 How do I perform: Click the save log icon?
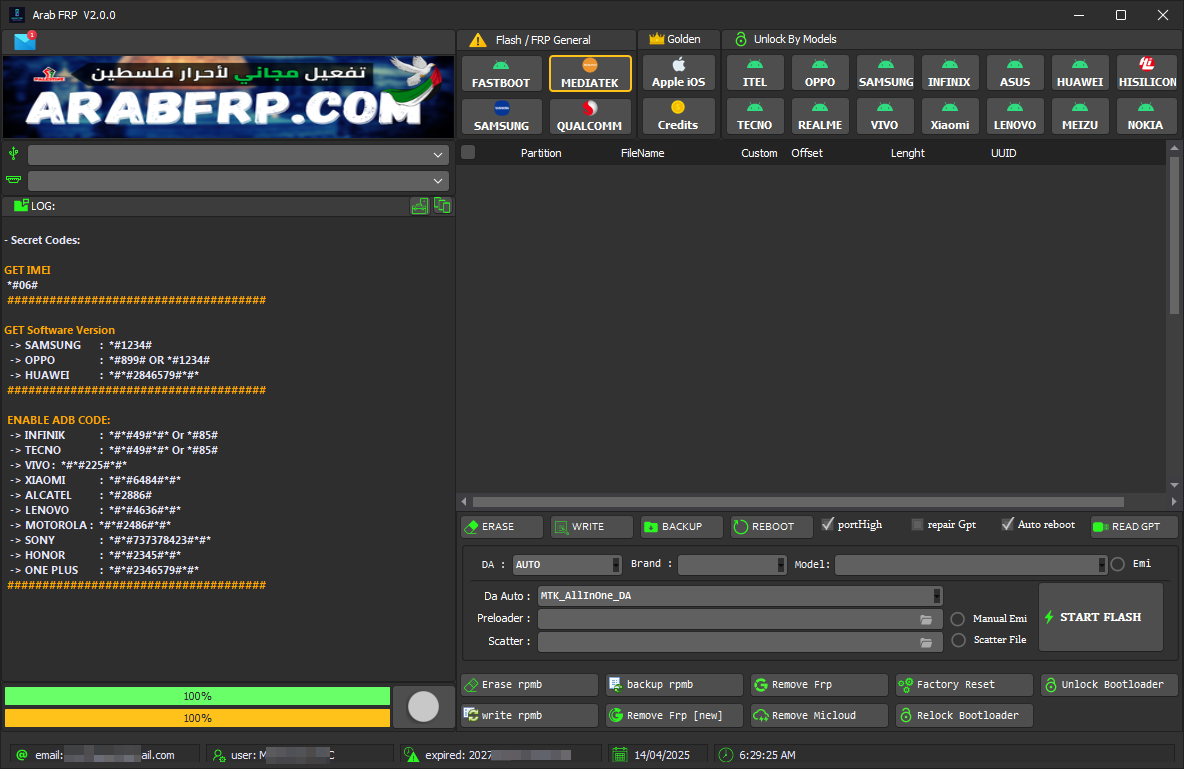[420, 205]
